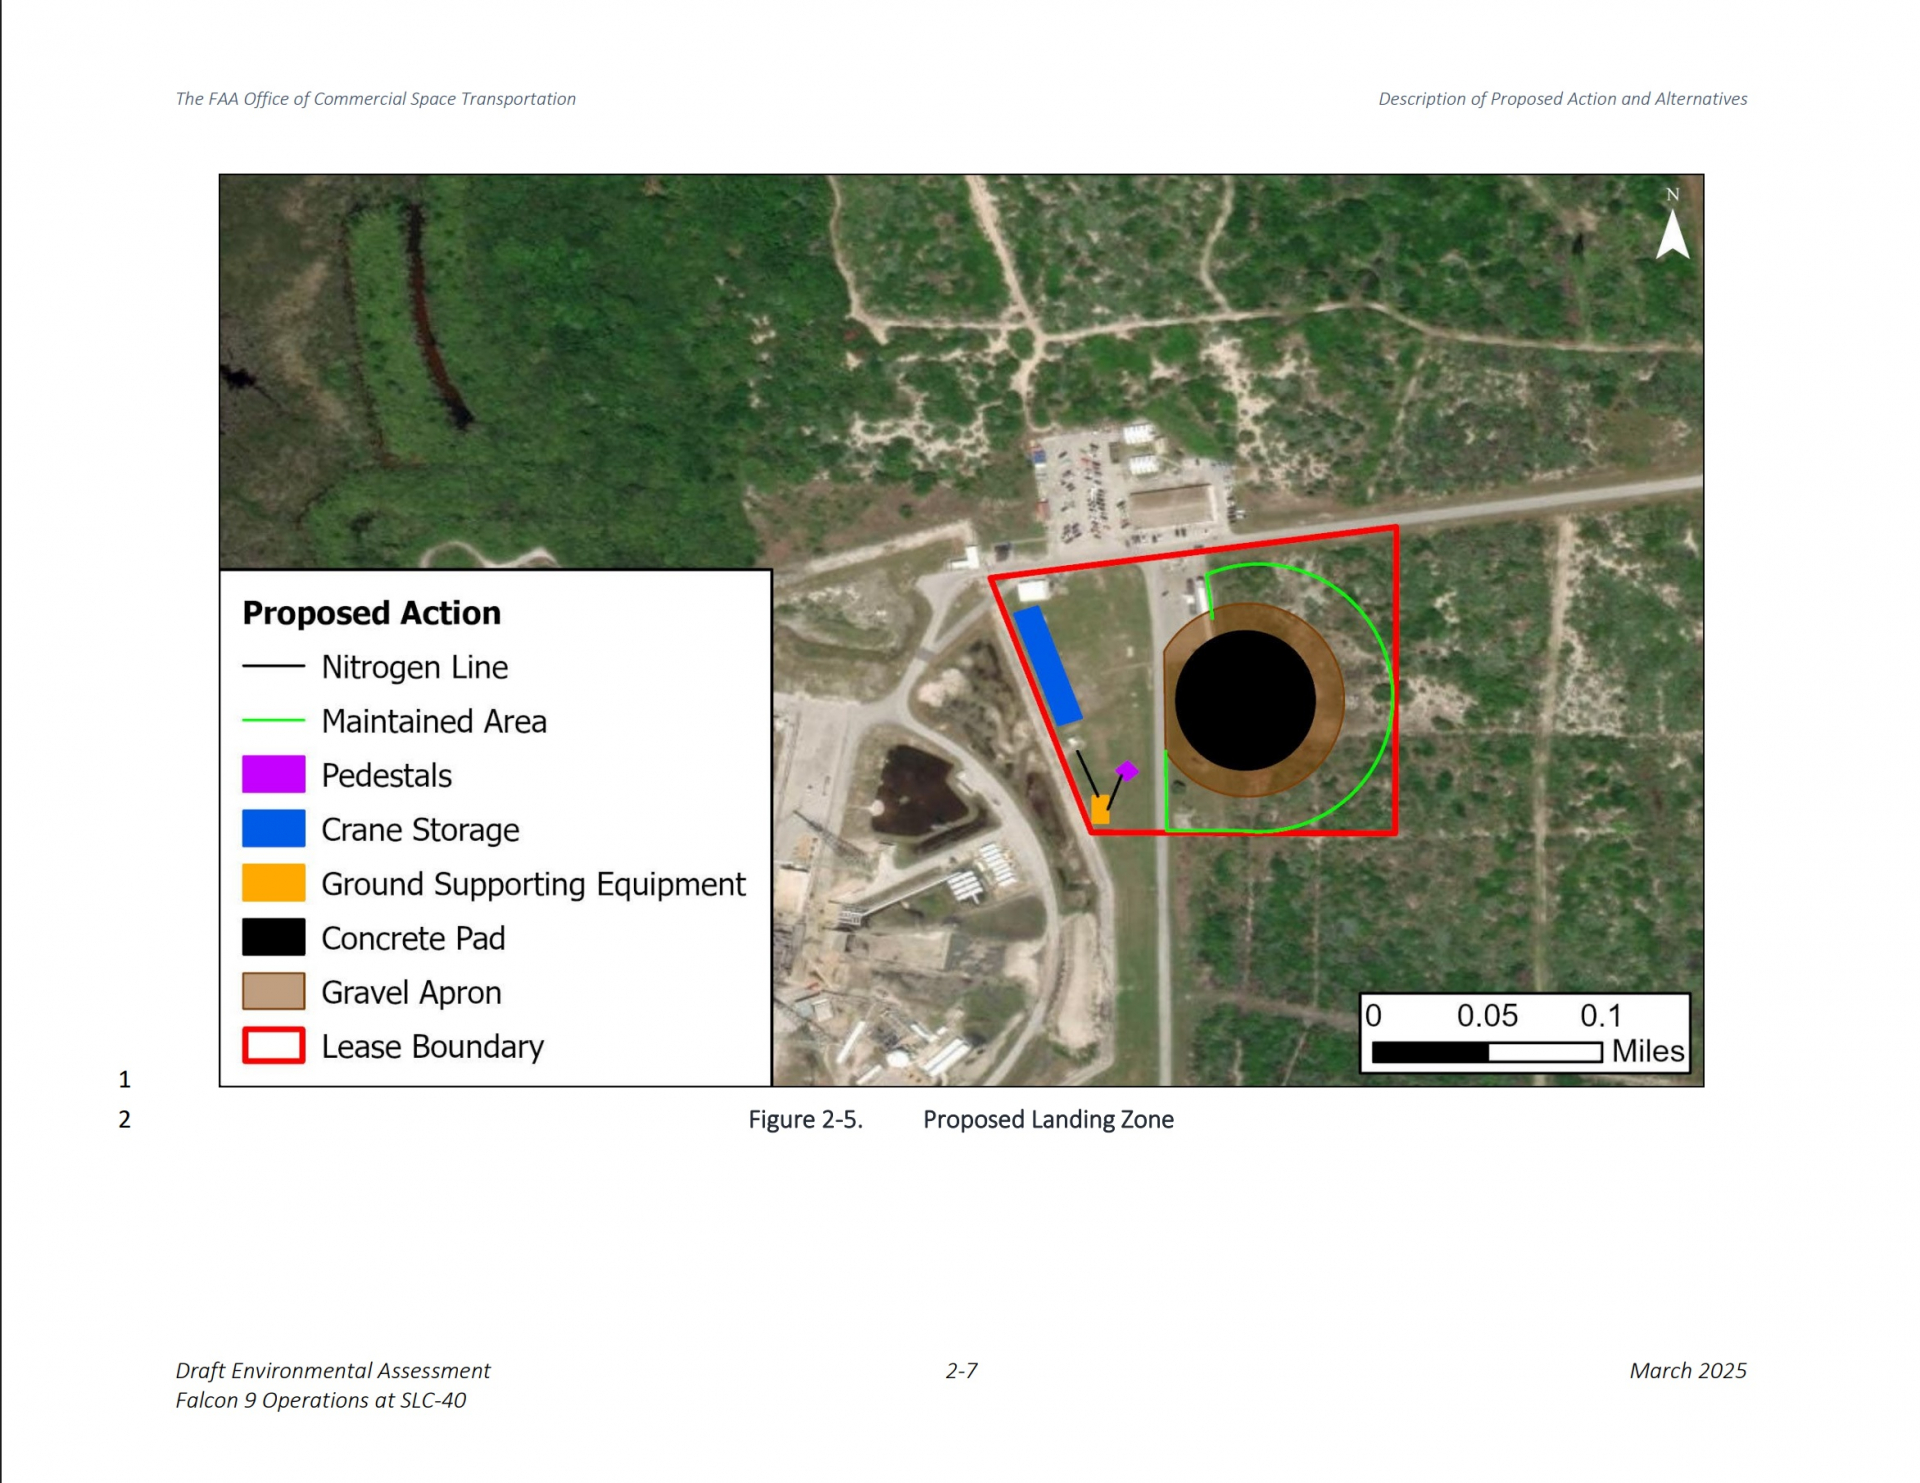The width and height of the screenshot is (1920, 1483).
Task: Click the 'Crane Storage' legend label
Action: pos(420,830)
